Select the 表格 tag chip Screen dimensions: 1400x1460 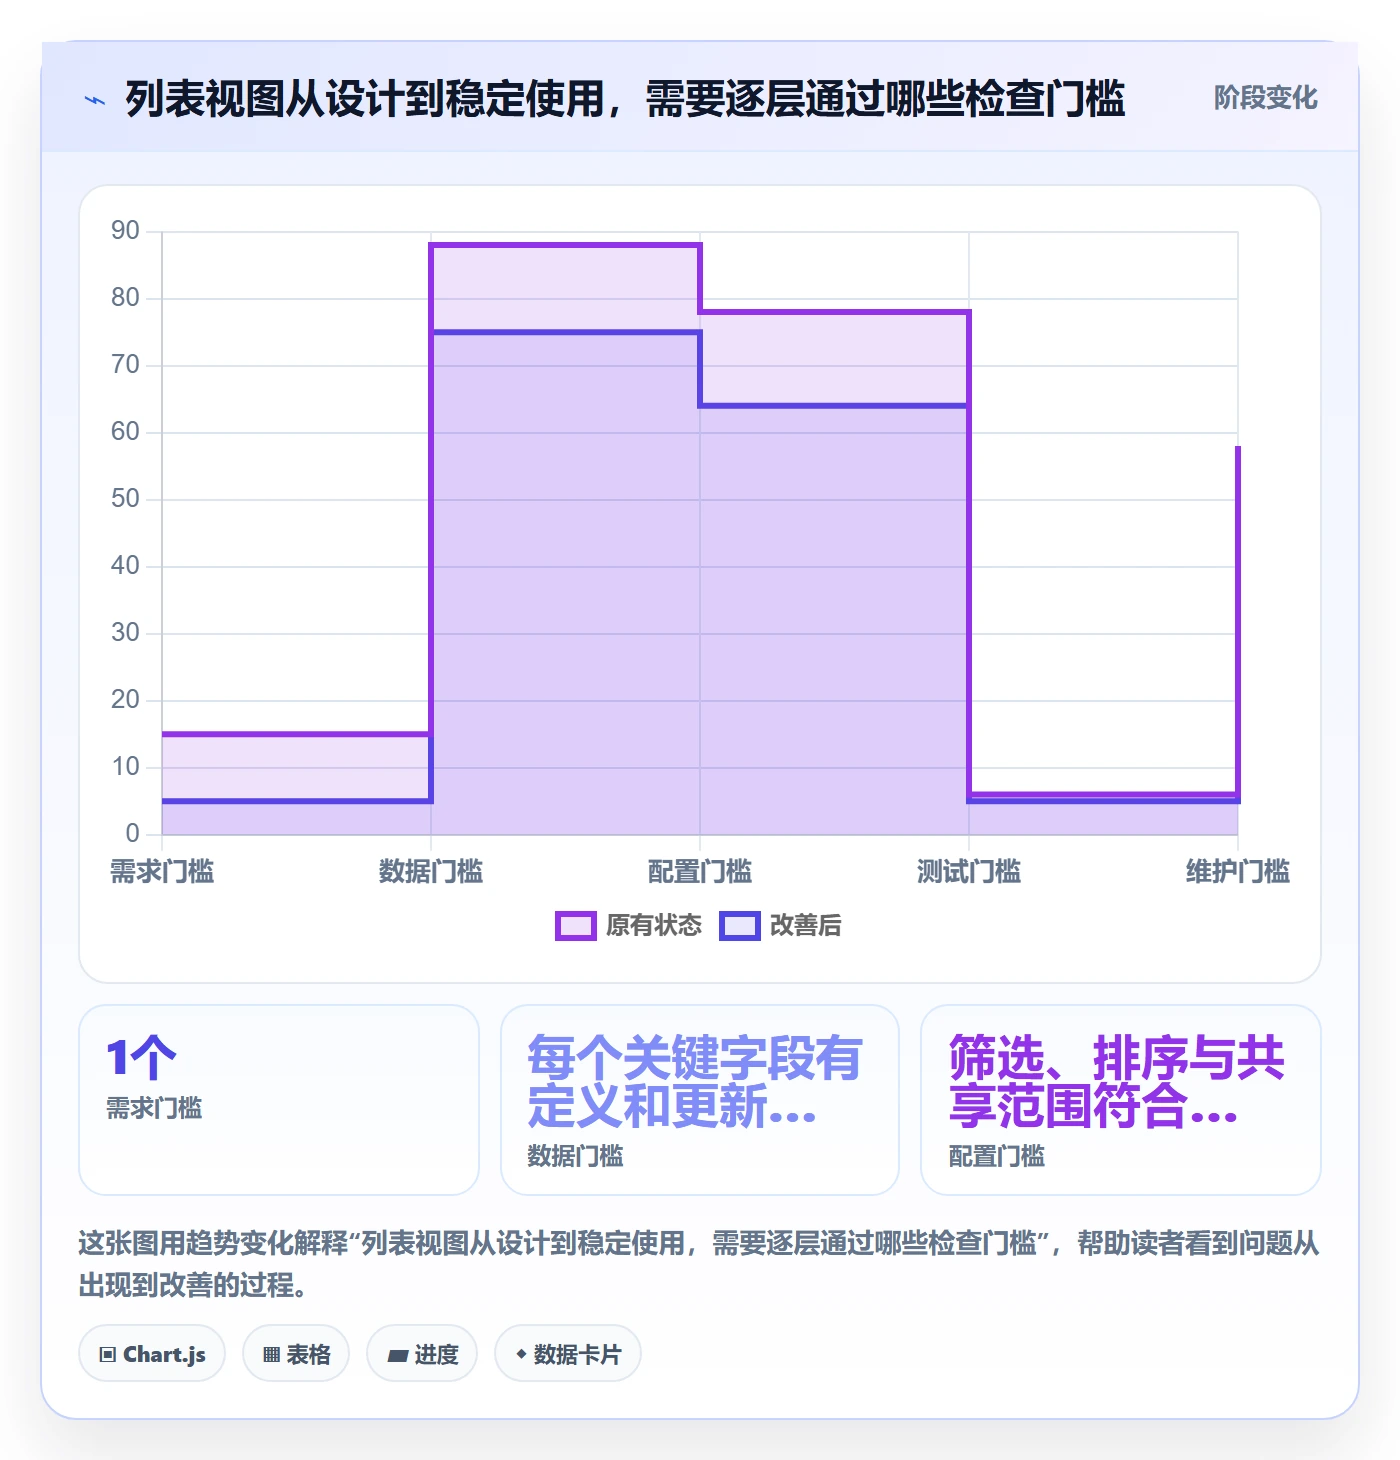[x=296, y=1354]
